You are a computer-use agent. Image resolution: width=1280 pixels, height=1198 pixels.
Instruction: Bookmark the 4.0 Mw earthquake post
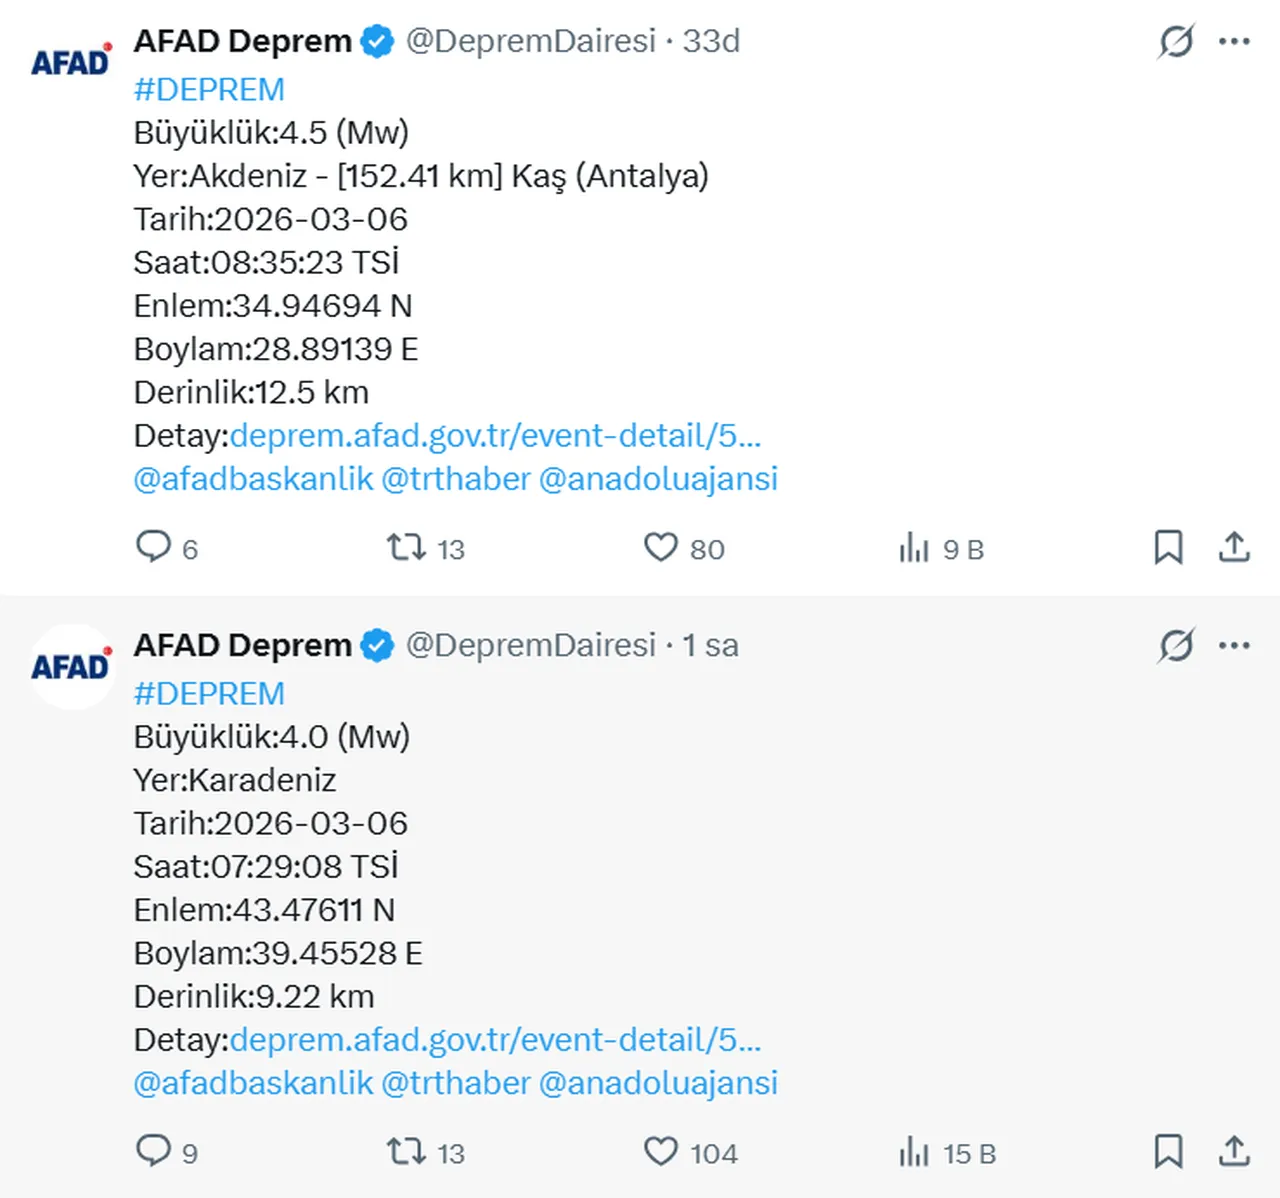tap(1171, 1152)
